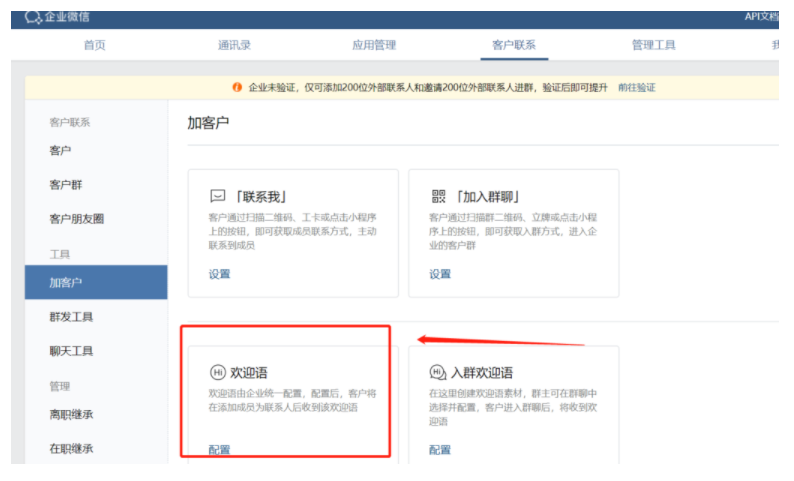
Task: Select the 客户联系 tab
Action: point(514,45)
